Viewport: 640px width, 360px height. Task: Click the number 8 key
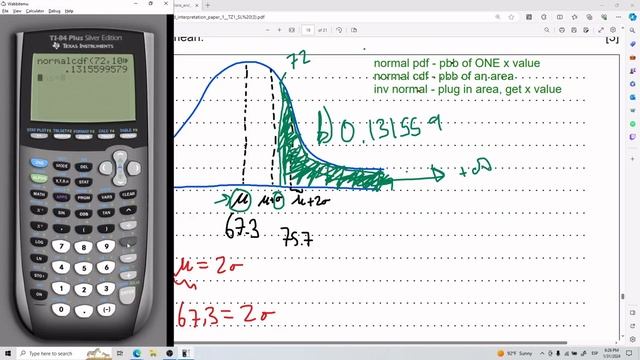(84, 247)
